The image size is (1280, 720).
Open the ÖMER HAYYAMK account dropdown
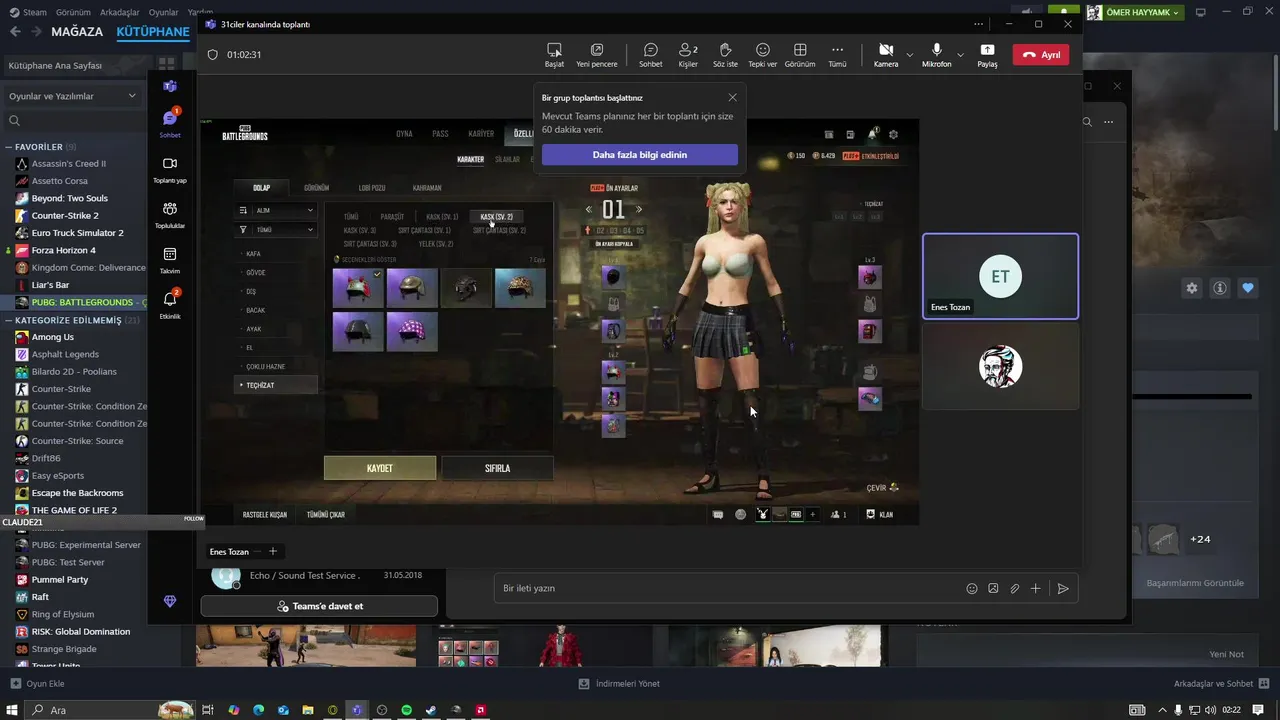pyautogui.click(x=1134, y=12)
